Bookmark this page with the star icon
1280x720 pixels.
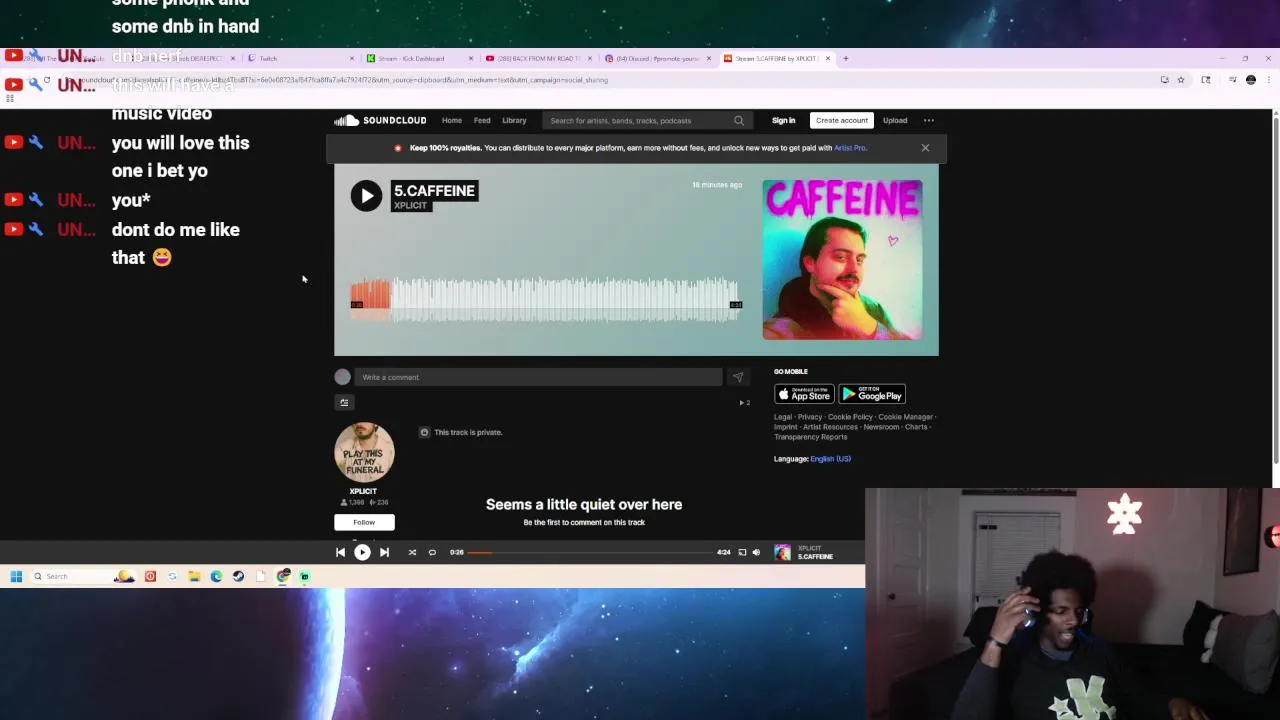pyautogui.click(x=1181, y=80)
